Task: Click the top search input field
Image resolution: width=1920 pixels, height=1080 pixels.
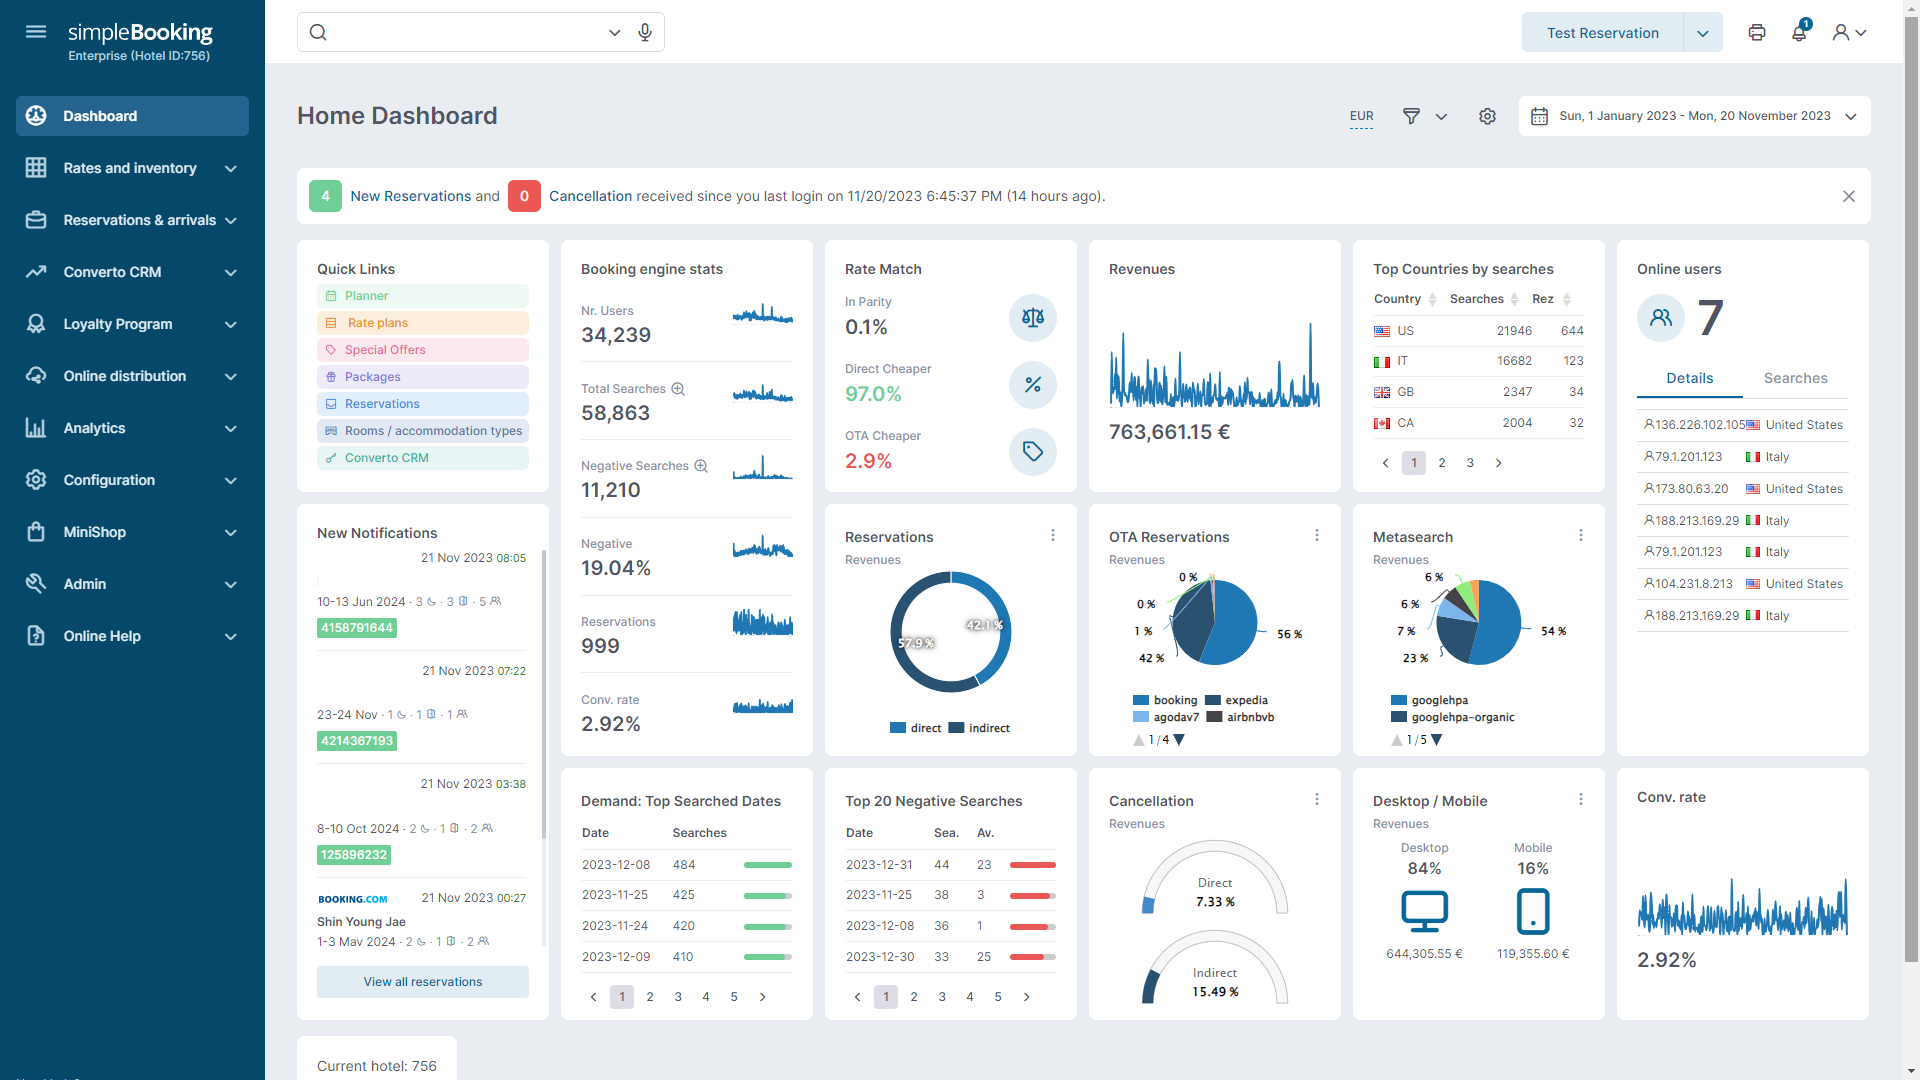Action: point(460,32)
